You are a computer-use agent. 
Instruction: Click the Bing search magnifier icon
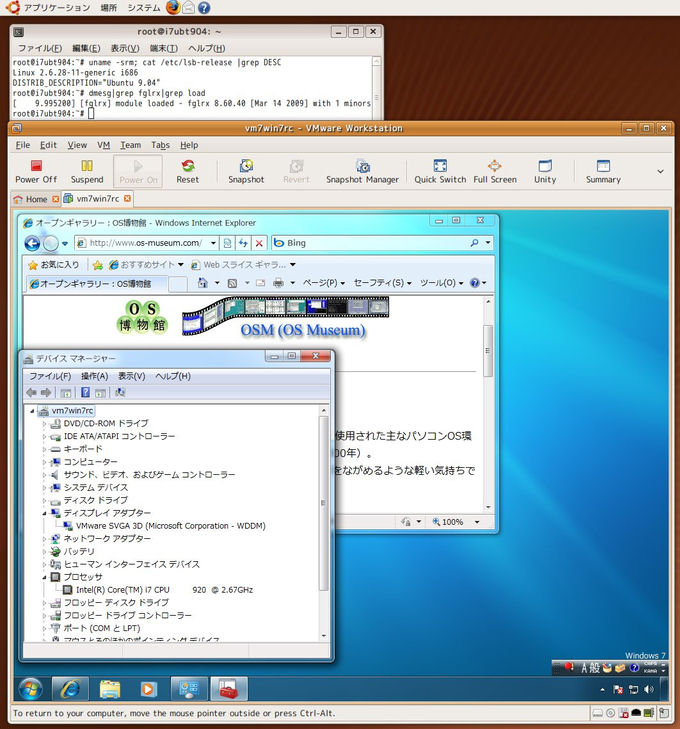(474, 243)
